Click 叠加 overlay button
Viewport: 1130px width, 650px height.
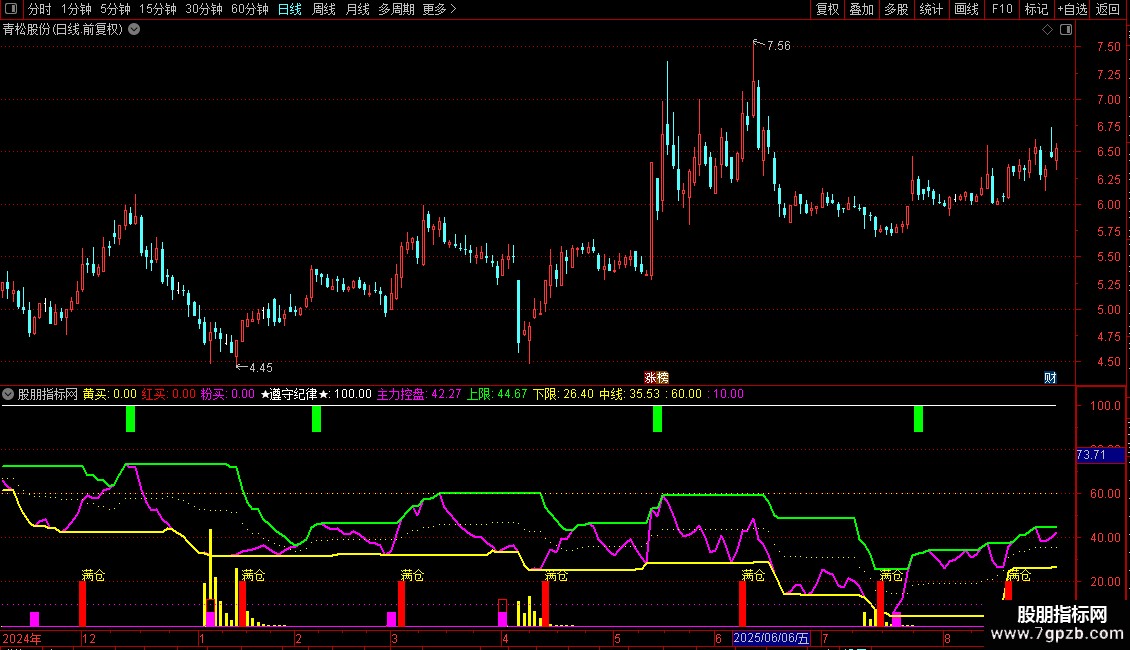click(861, 10)
